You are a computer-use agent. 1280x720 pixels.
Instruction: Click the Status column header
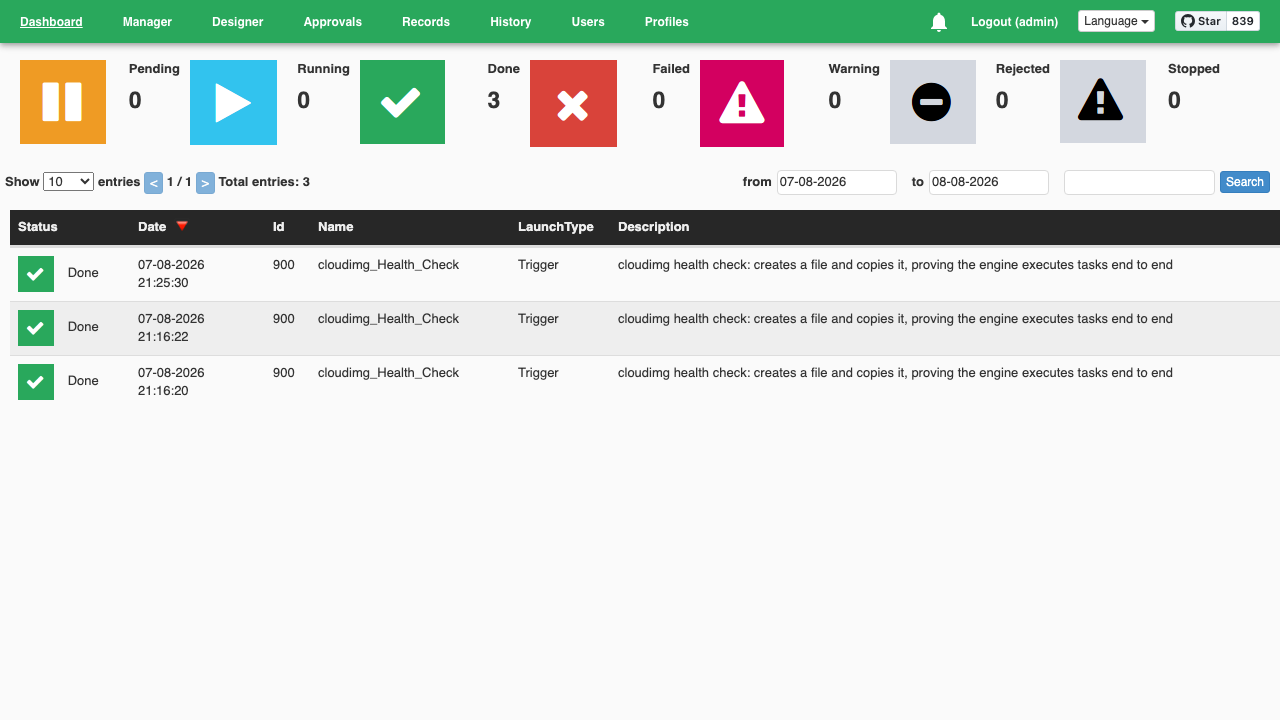pos(38,227)
